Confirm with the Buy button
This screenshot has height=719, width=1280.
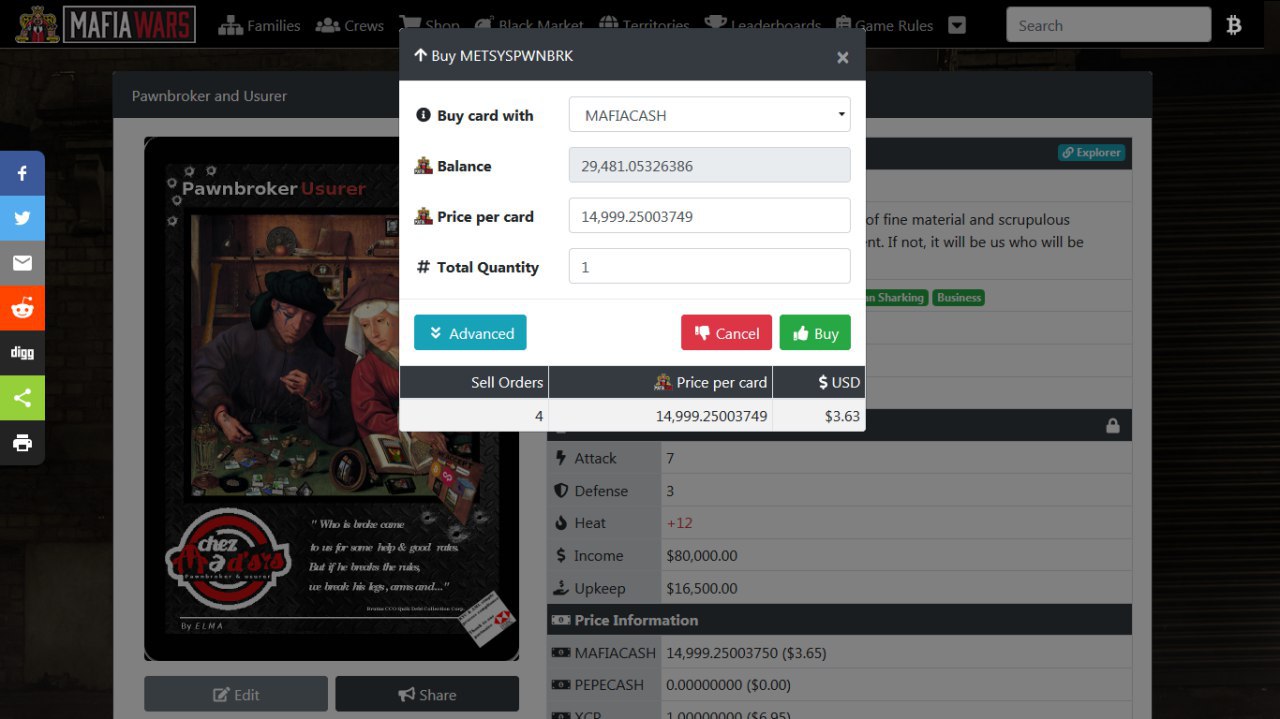tap(815, 333)
